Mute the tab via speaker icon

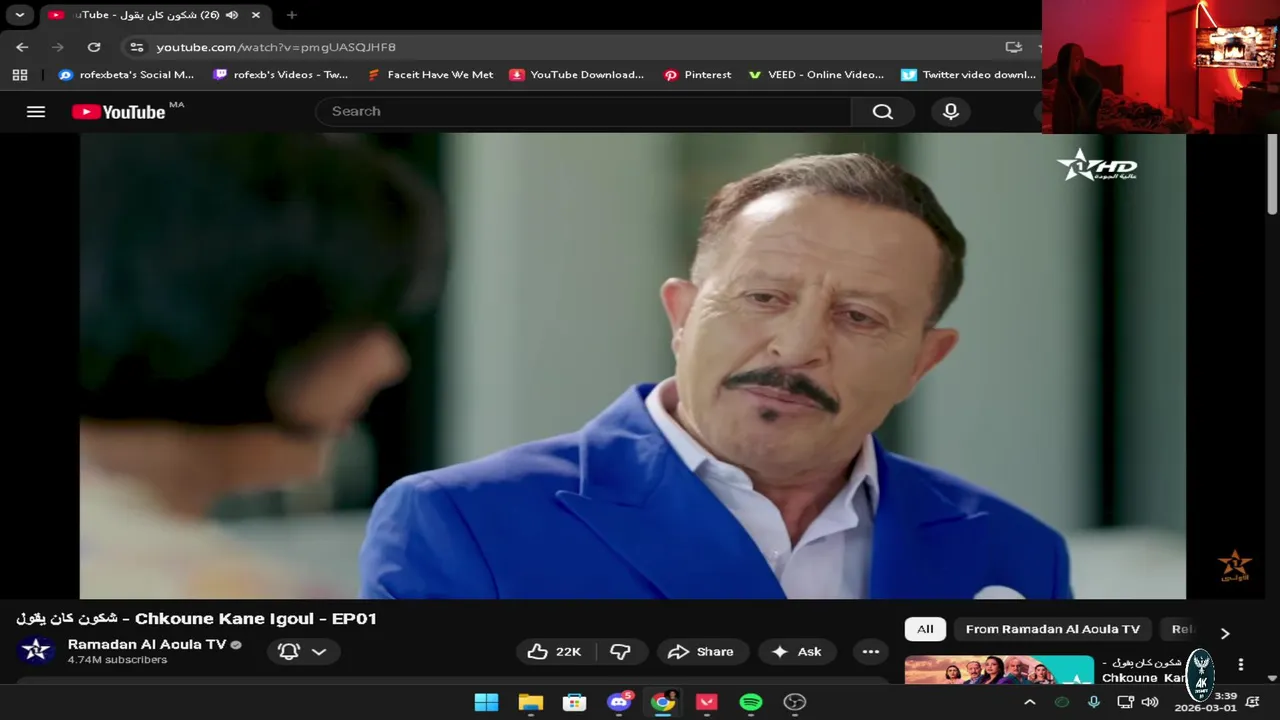click(232, 15)
